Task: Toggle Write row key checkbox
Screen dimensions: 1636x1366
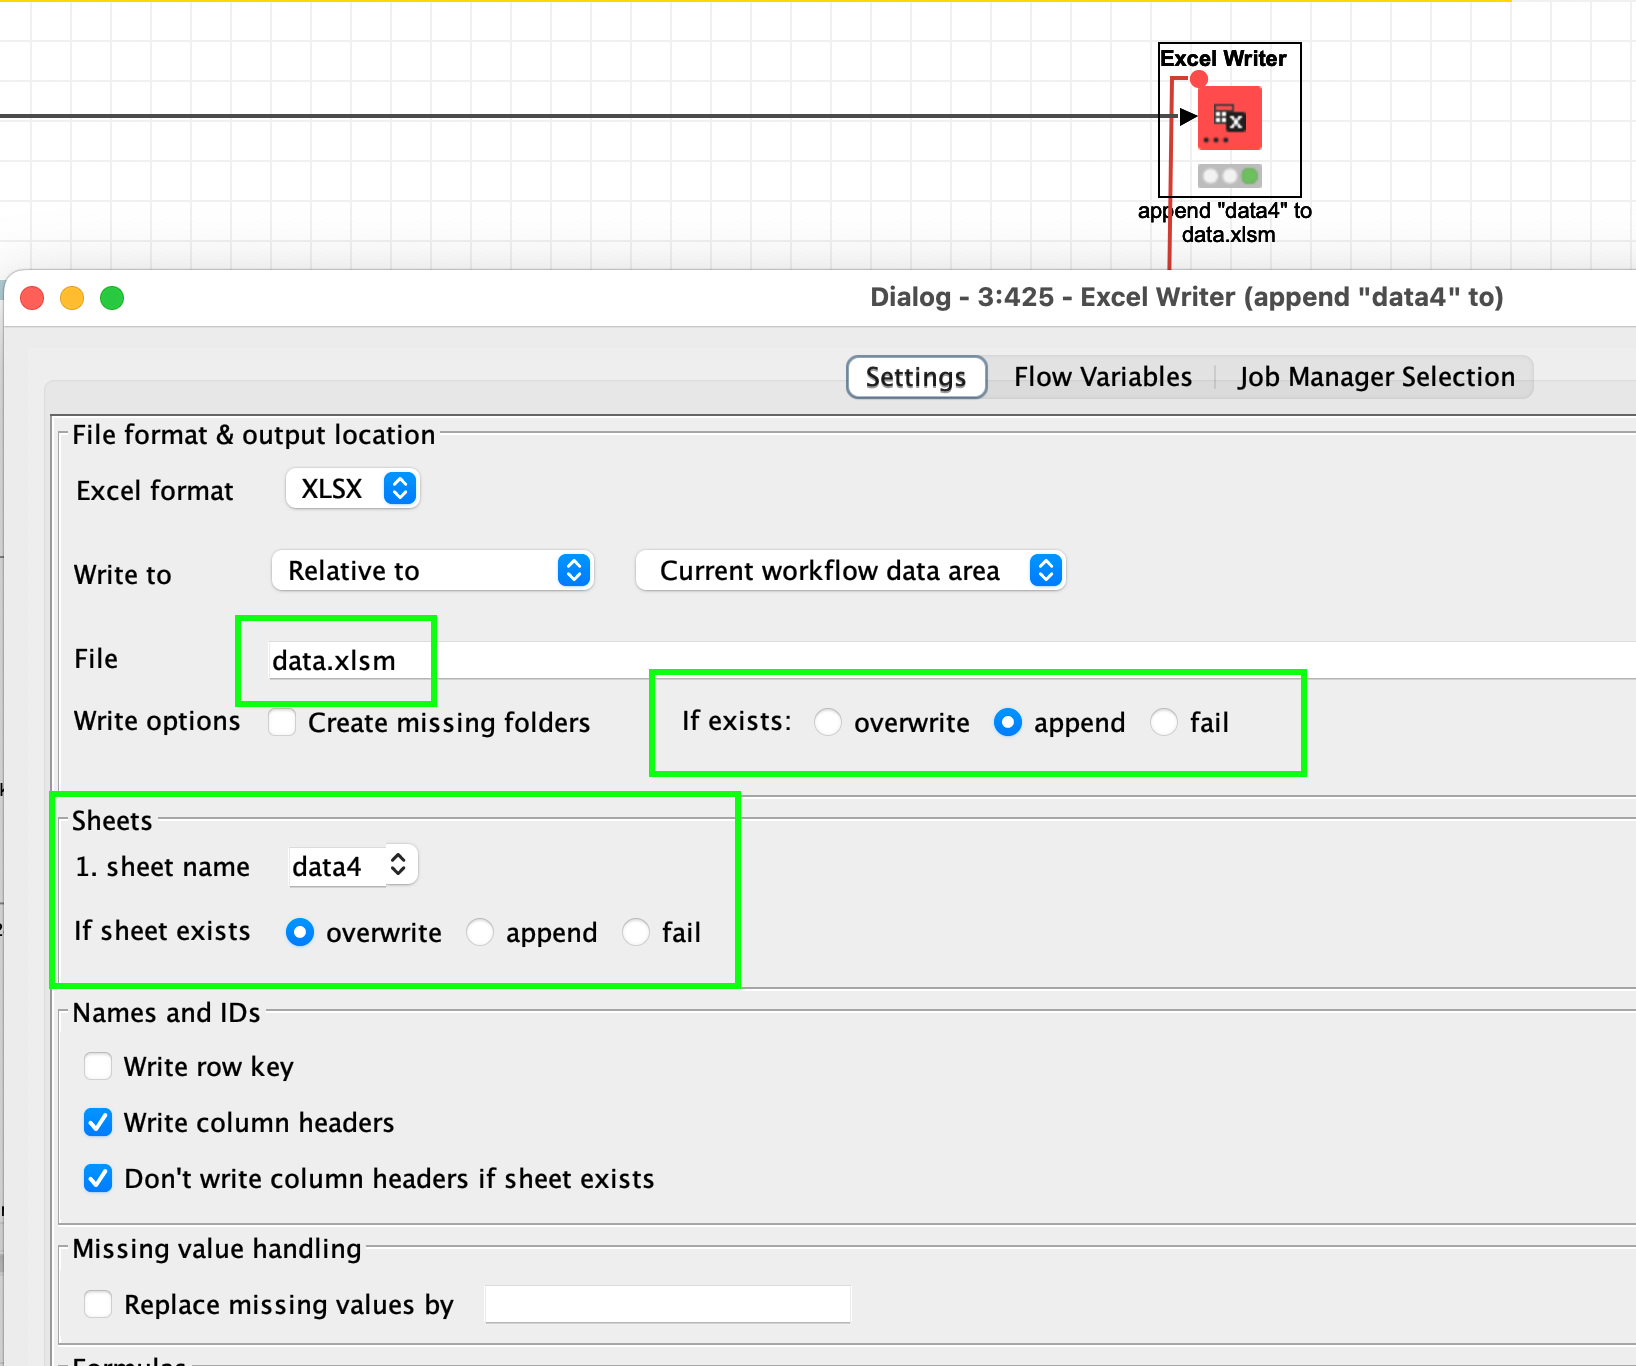Action: coord(98,1066)
